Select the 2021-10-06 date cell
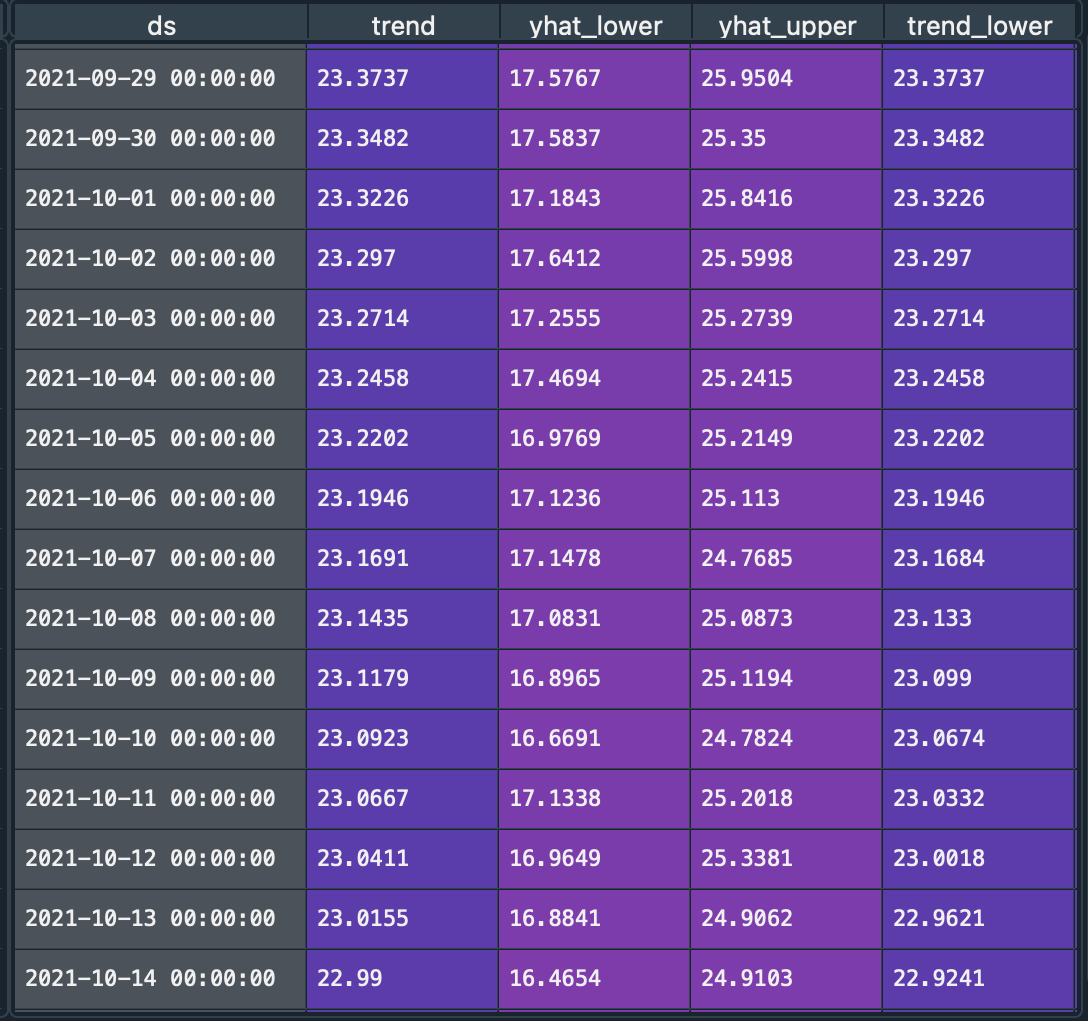This screenshot has height=1021, width=1088. 150,498
